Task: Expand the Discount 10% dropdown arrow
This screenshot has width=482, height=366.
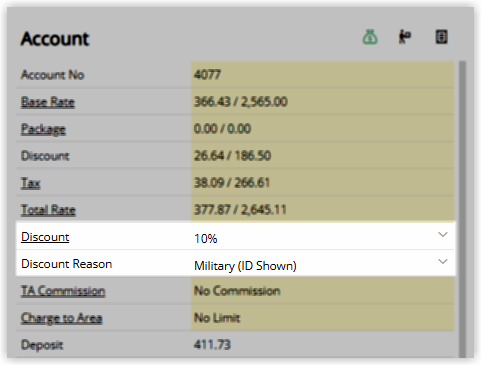Action: [x=443, y=235]
